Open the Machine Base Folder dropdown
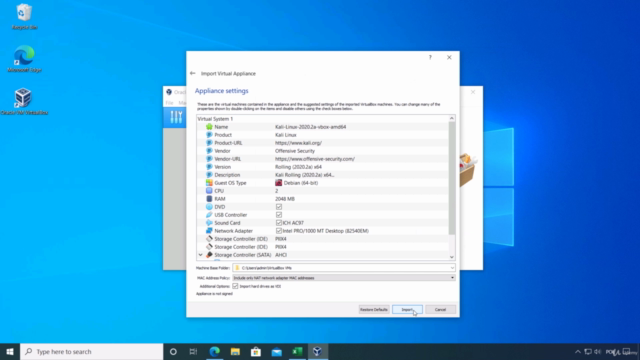The height and width of the screenshot is (360, 640). coord(452,268)
